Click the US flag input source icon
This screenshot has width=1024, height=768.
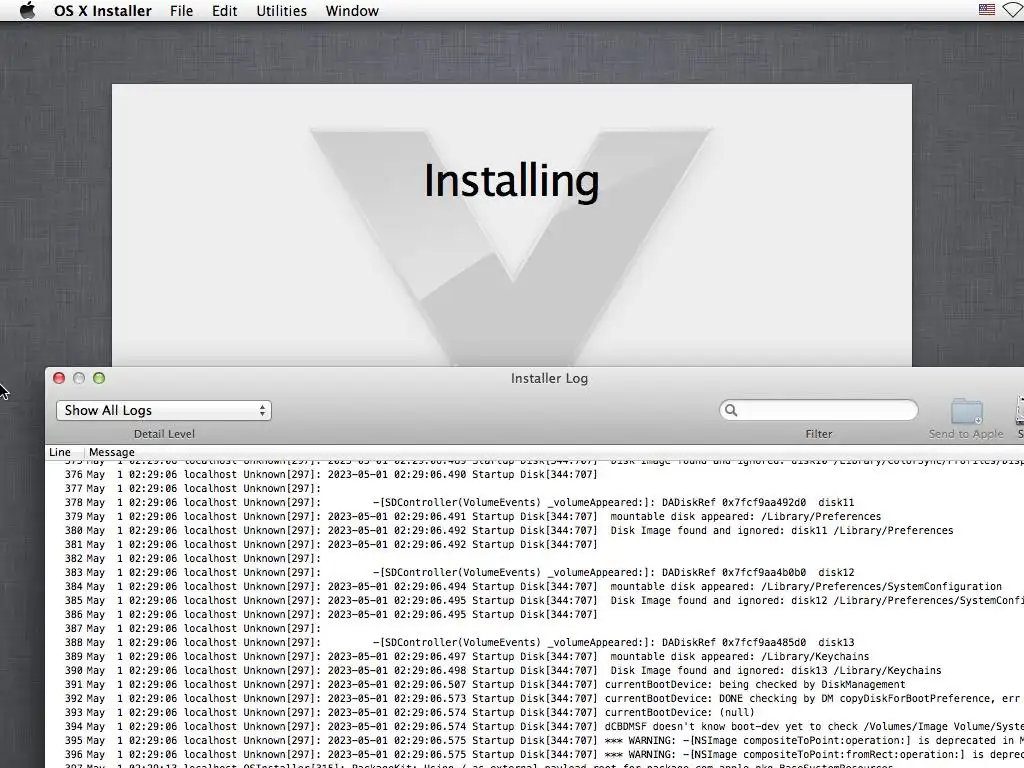coord(987,10)
